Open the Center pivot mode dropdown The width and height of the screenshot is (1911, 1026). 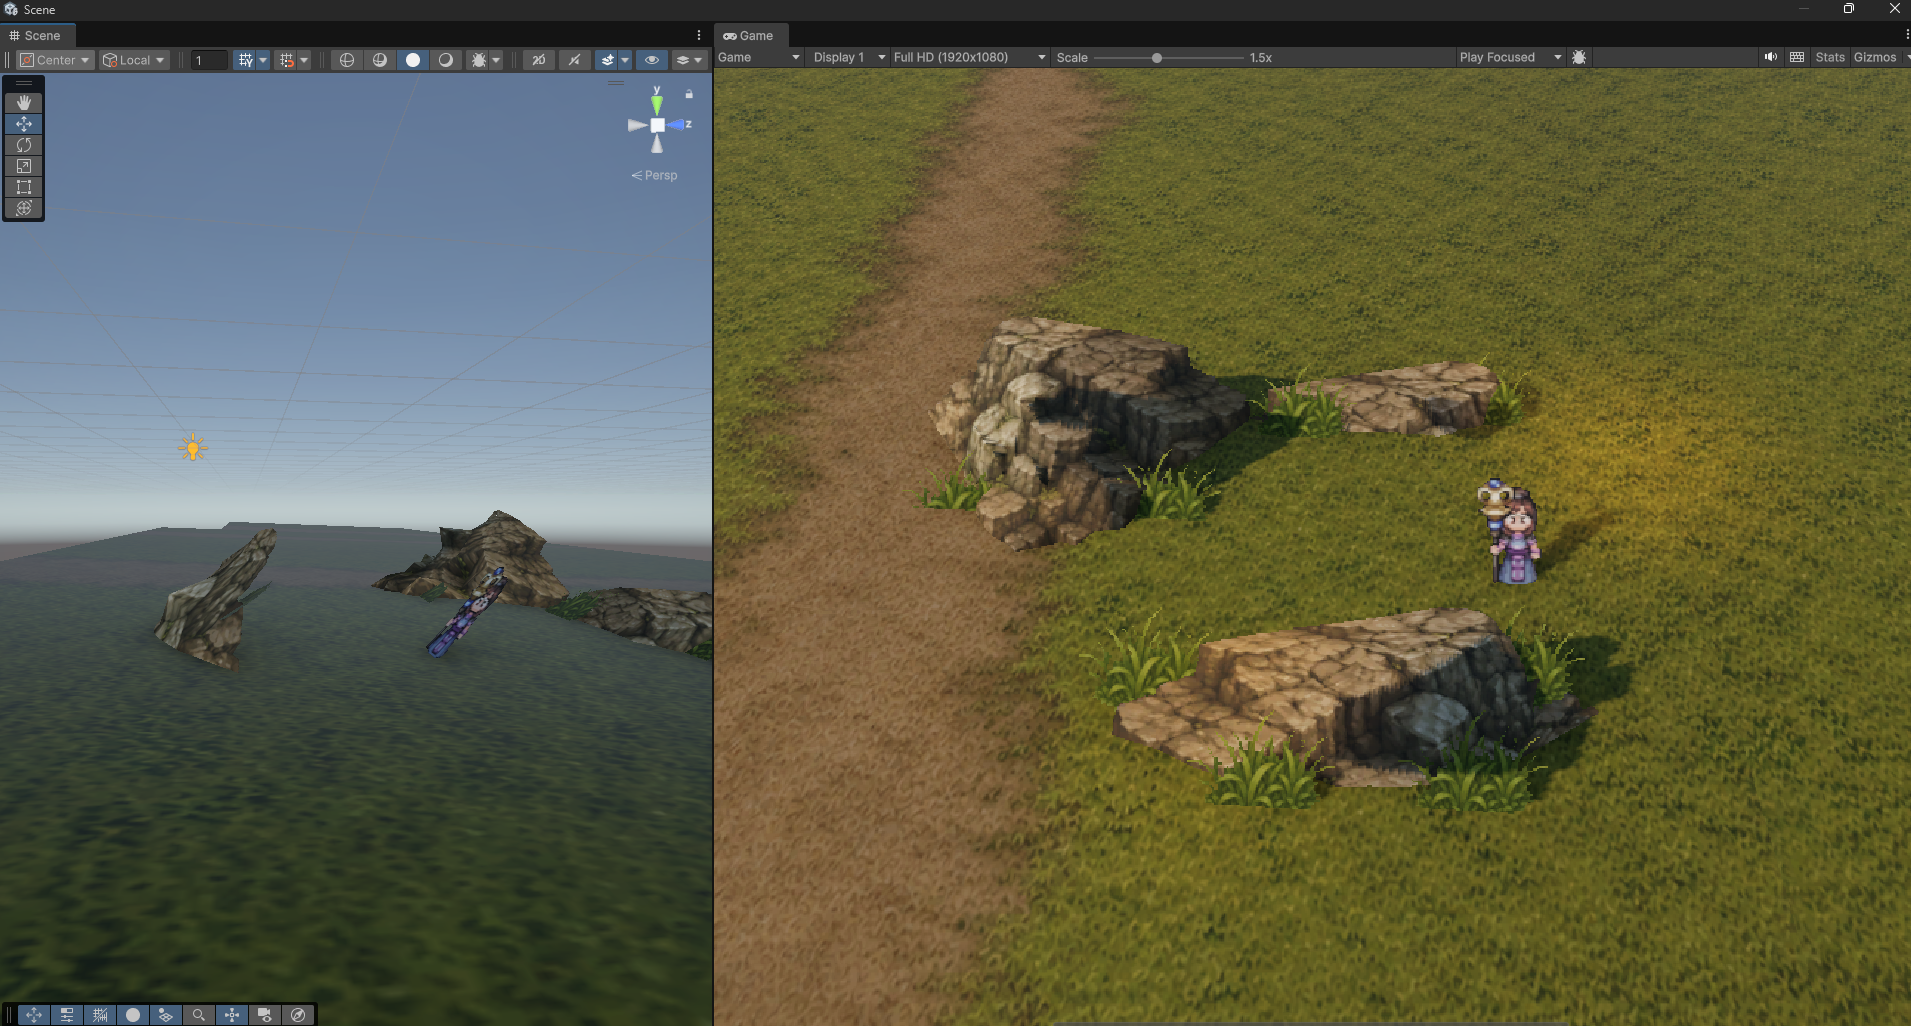click(x=56, y=60)
